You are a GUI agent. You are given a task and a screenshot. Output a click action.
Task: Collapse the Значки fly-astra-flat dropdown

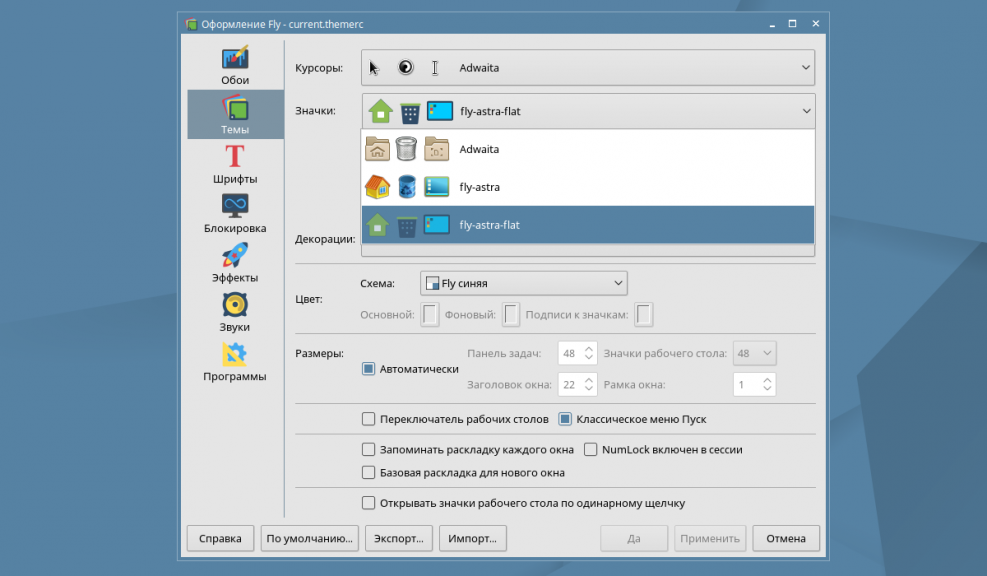coord(587,112)
